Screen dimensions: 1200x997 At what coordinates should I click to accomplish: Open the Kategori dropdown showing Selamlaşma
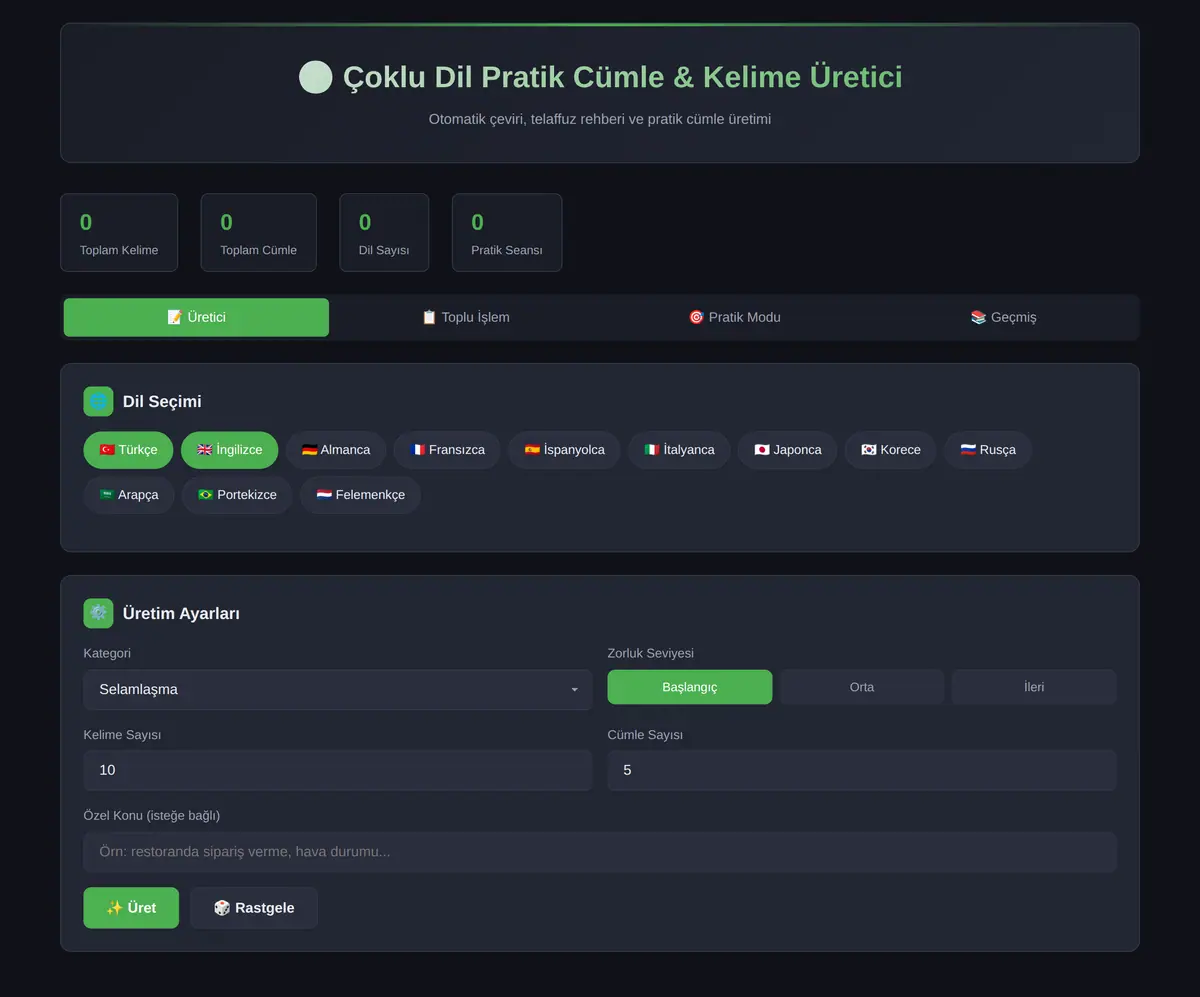338,690
